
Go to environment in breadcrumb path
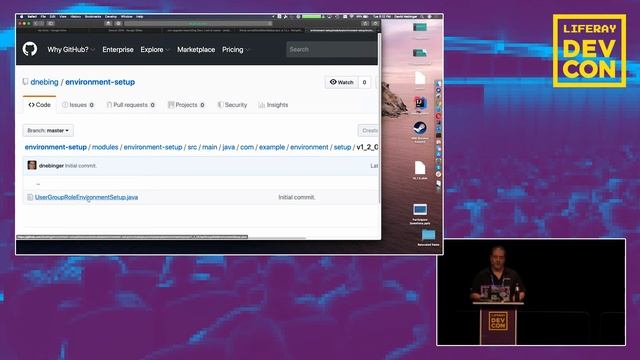[309, 147]
